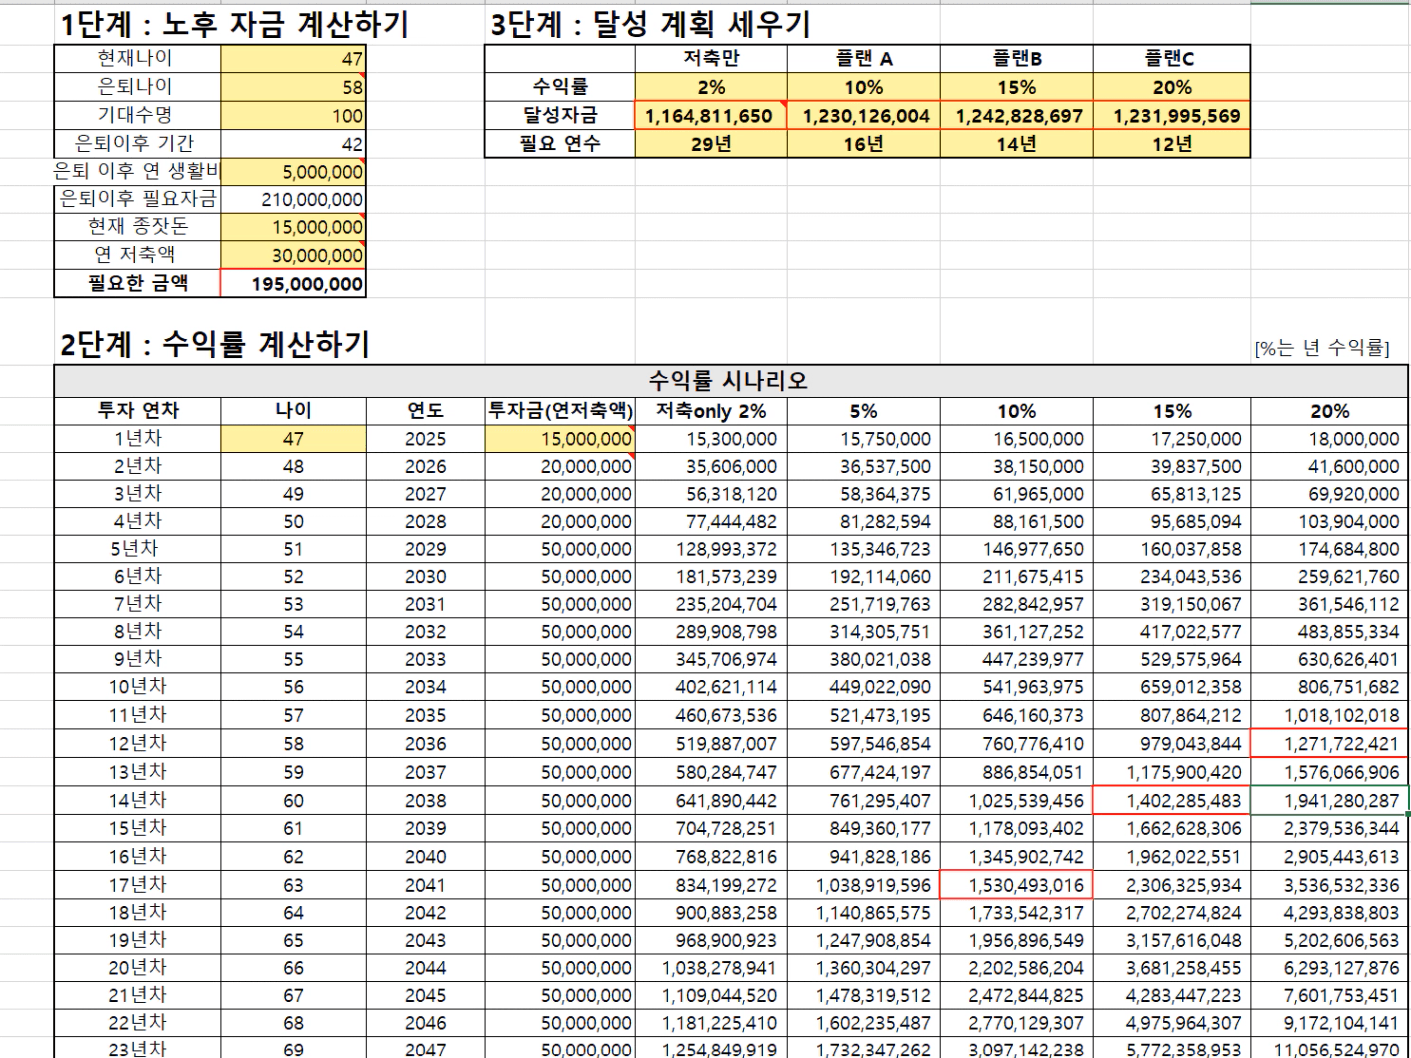Click the [%는 년 수익률] note
Screen dimensions: 1411x1058
[x=1322, y=347]
